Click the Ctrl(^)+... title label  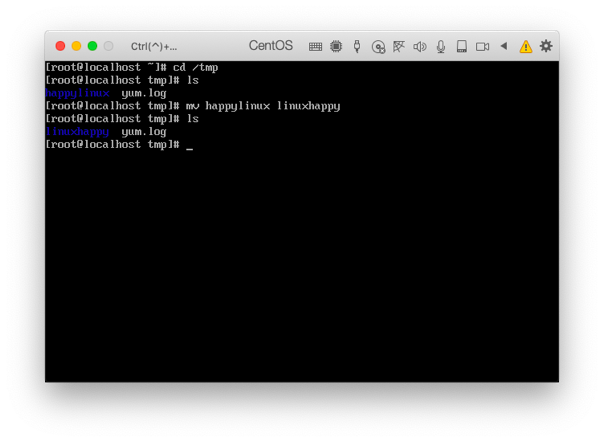click(154, 47)
